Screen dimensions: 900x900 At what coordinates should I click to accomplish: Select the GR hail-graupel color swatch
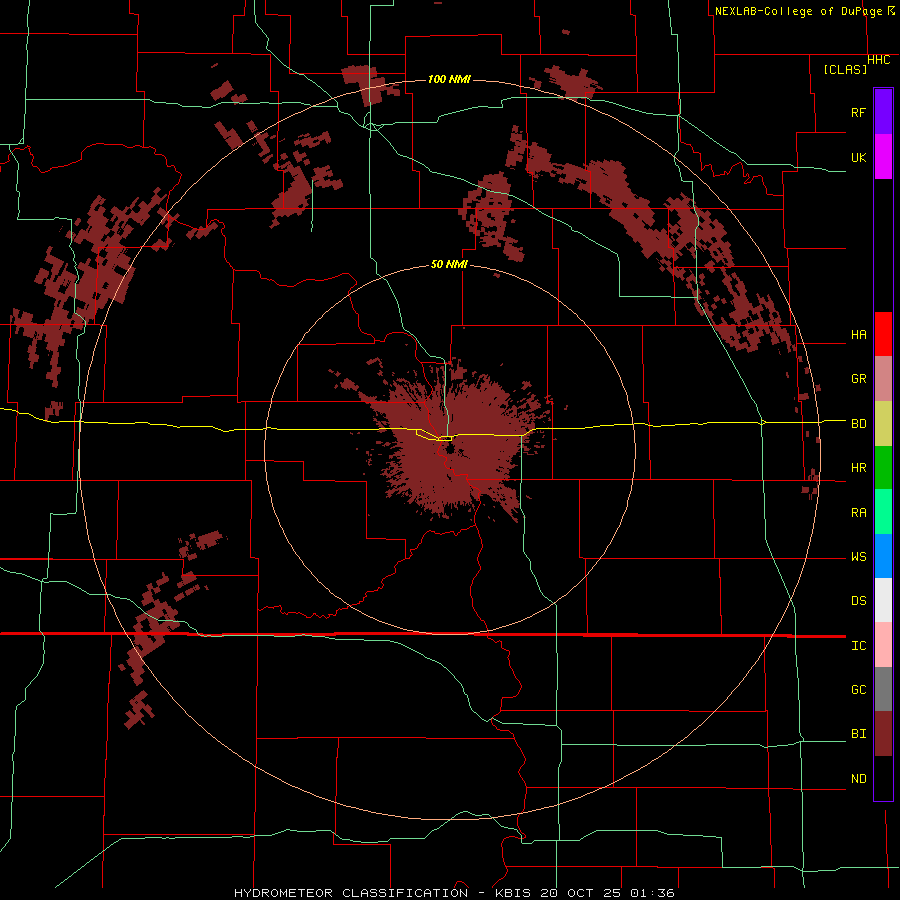pyautogui.click(x=883, y=379)
